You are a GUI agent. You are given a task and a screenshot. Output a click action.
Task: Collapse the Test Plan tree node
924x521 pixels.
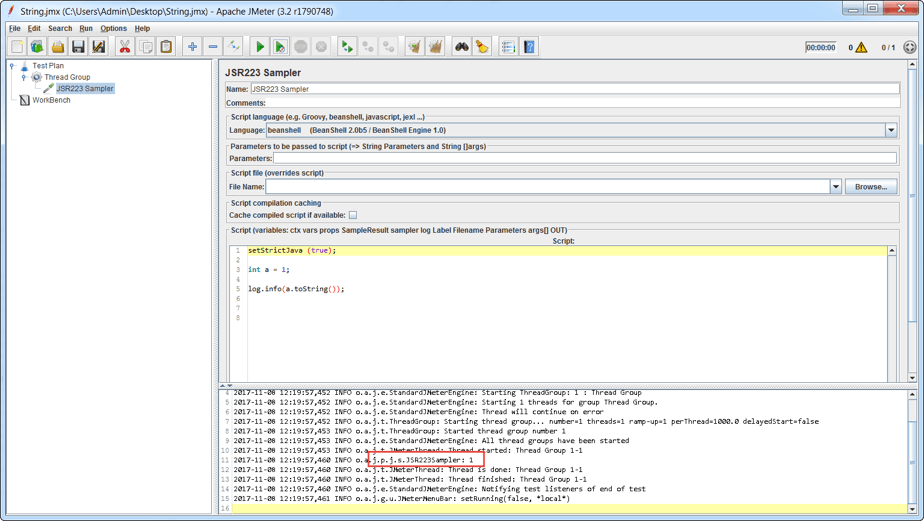tap(12, 66)
